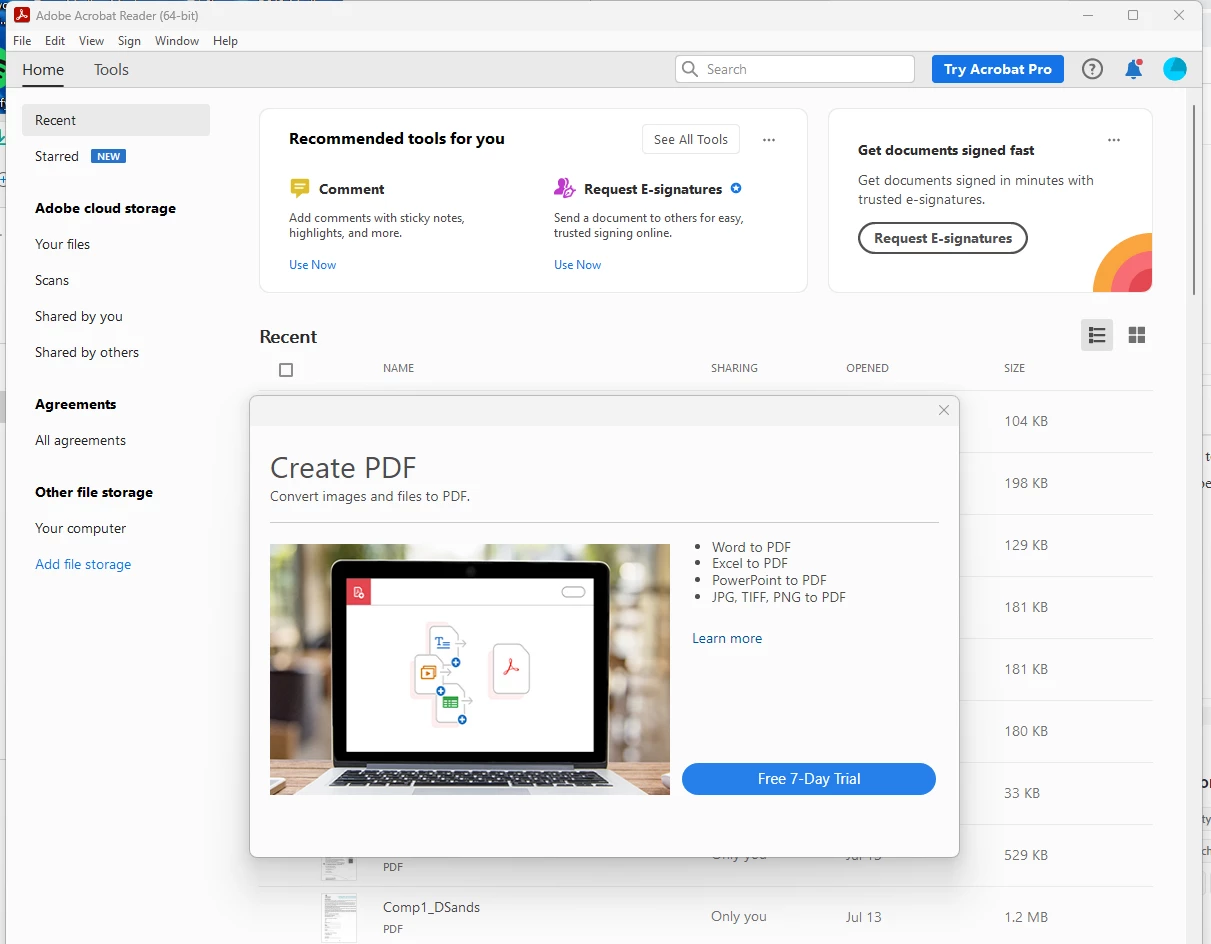This screenshot has width=1211, height=944.
Task: Click the 104 KB size cell
Action: tap(1026, 421)
